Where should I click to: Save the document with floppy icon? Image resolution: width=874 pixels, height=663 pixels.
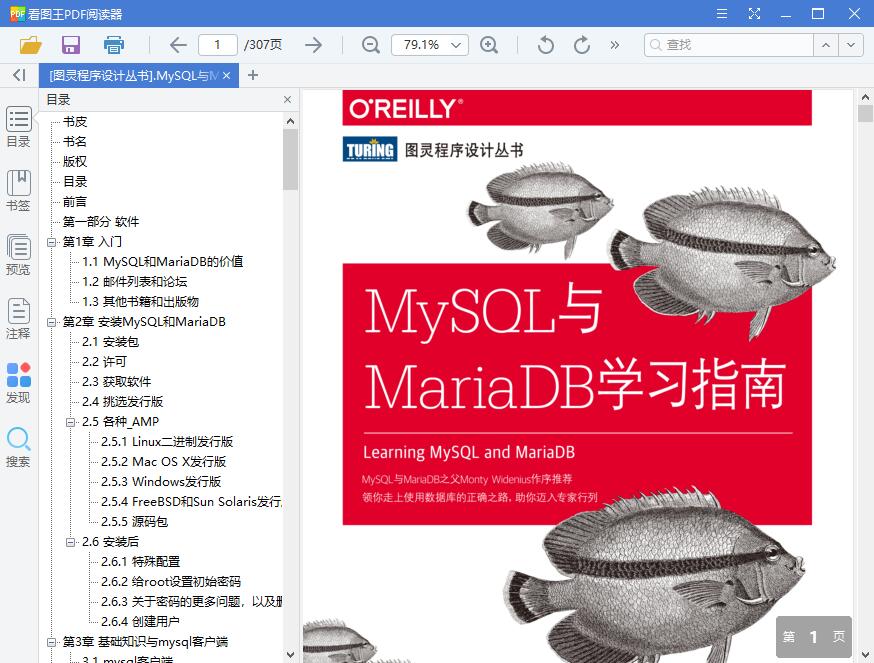point(71,45)
